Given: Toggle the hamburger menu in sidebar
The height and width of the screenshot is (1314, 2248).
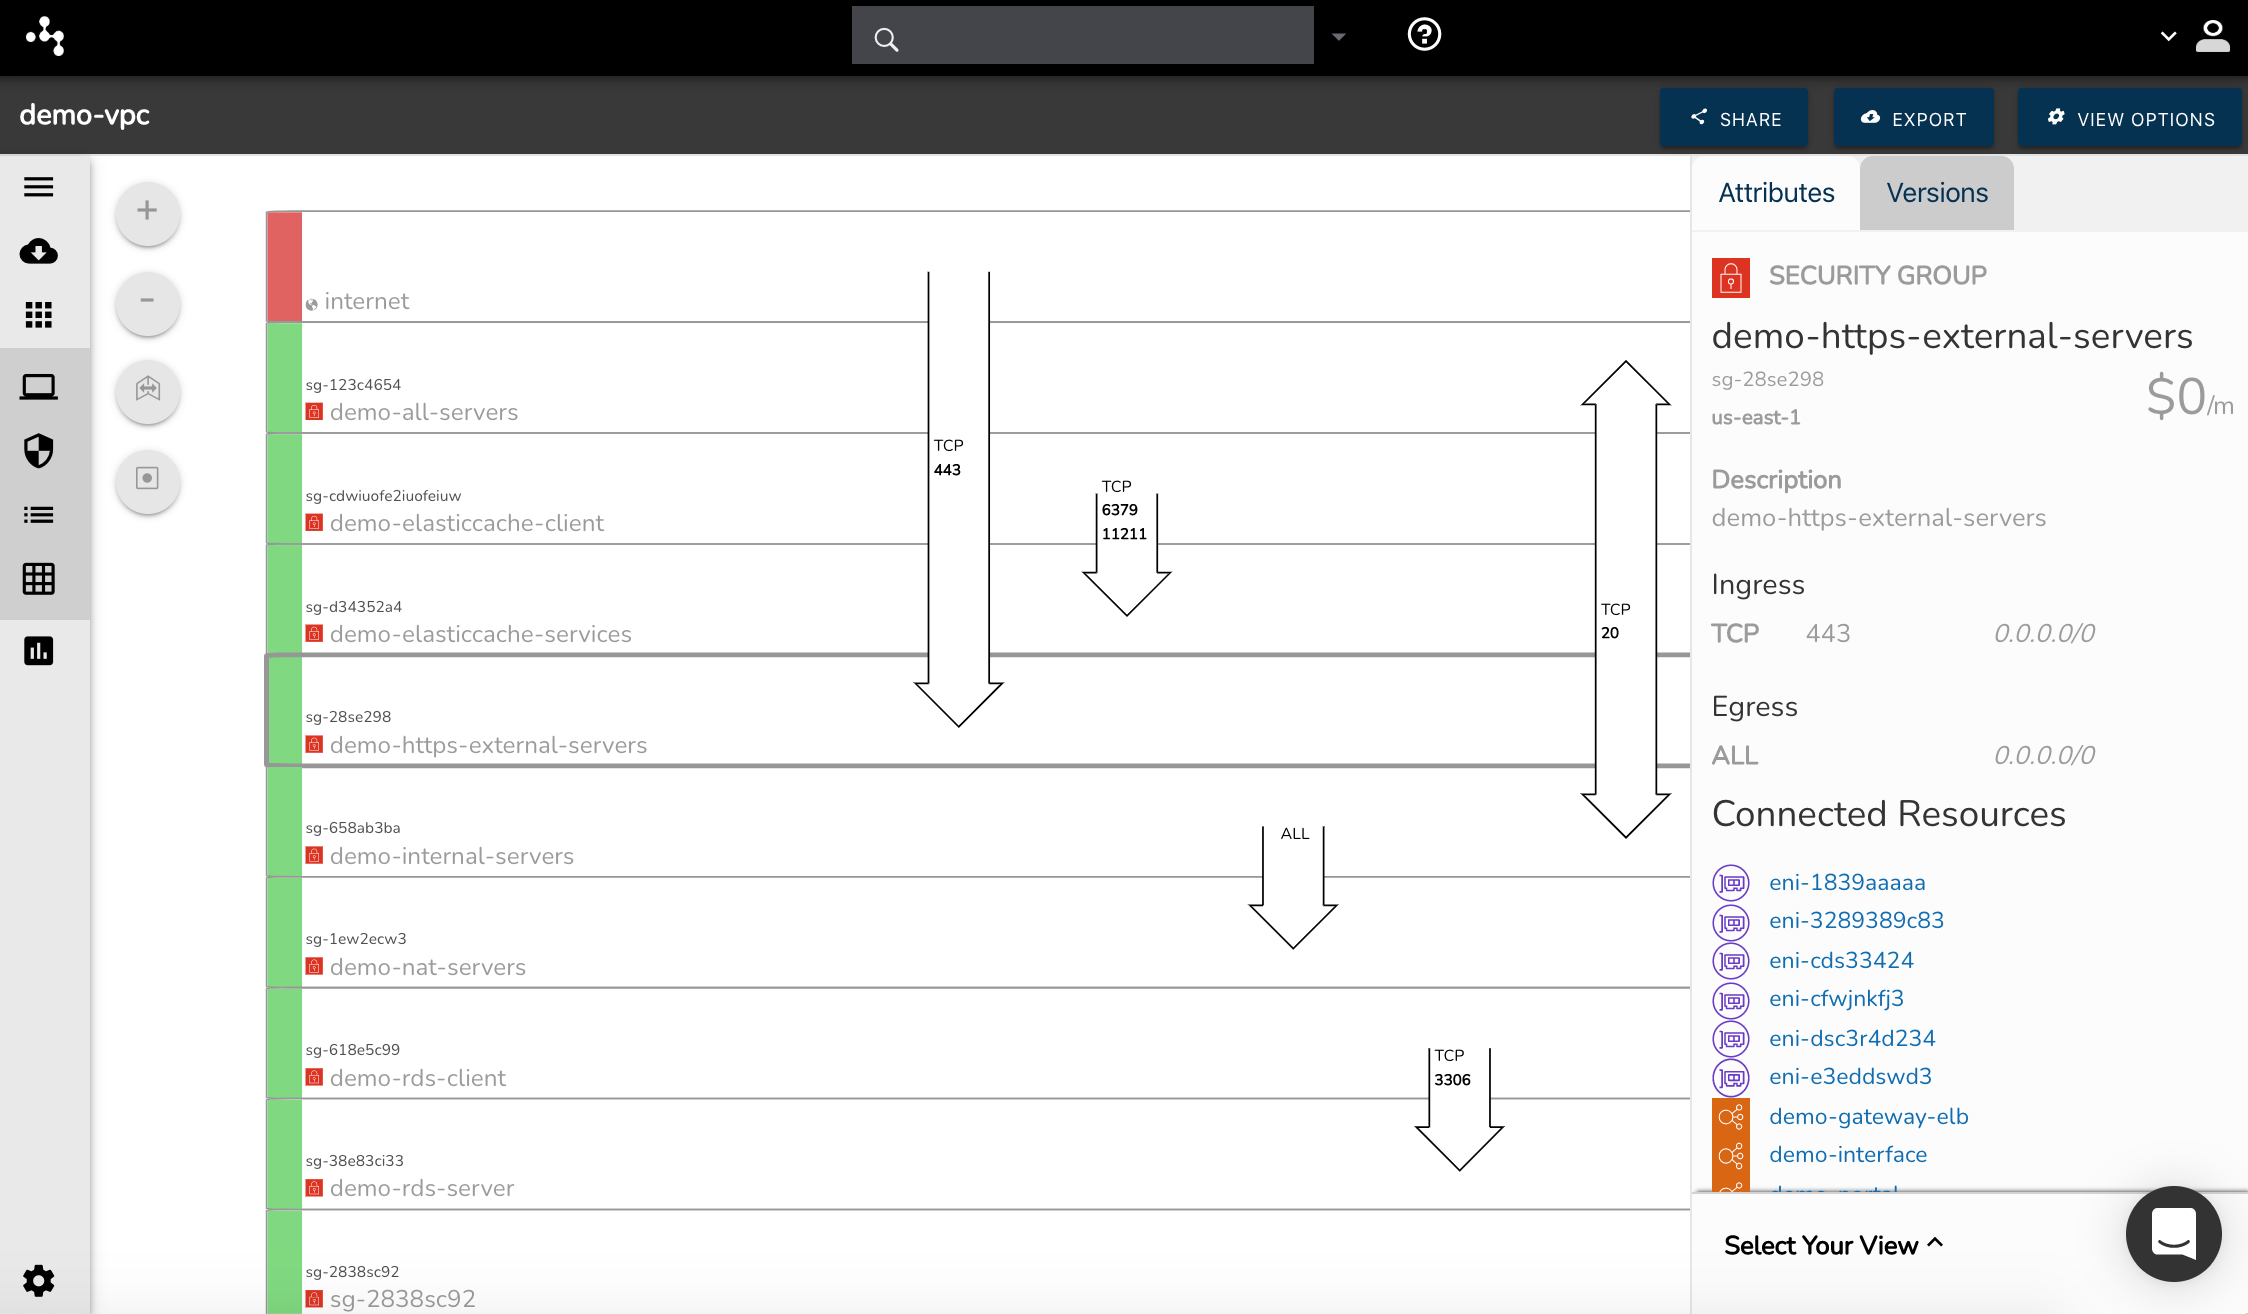Looking at the screenshot, I should [x=39, y=187].
